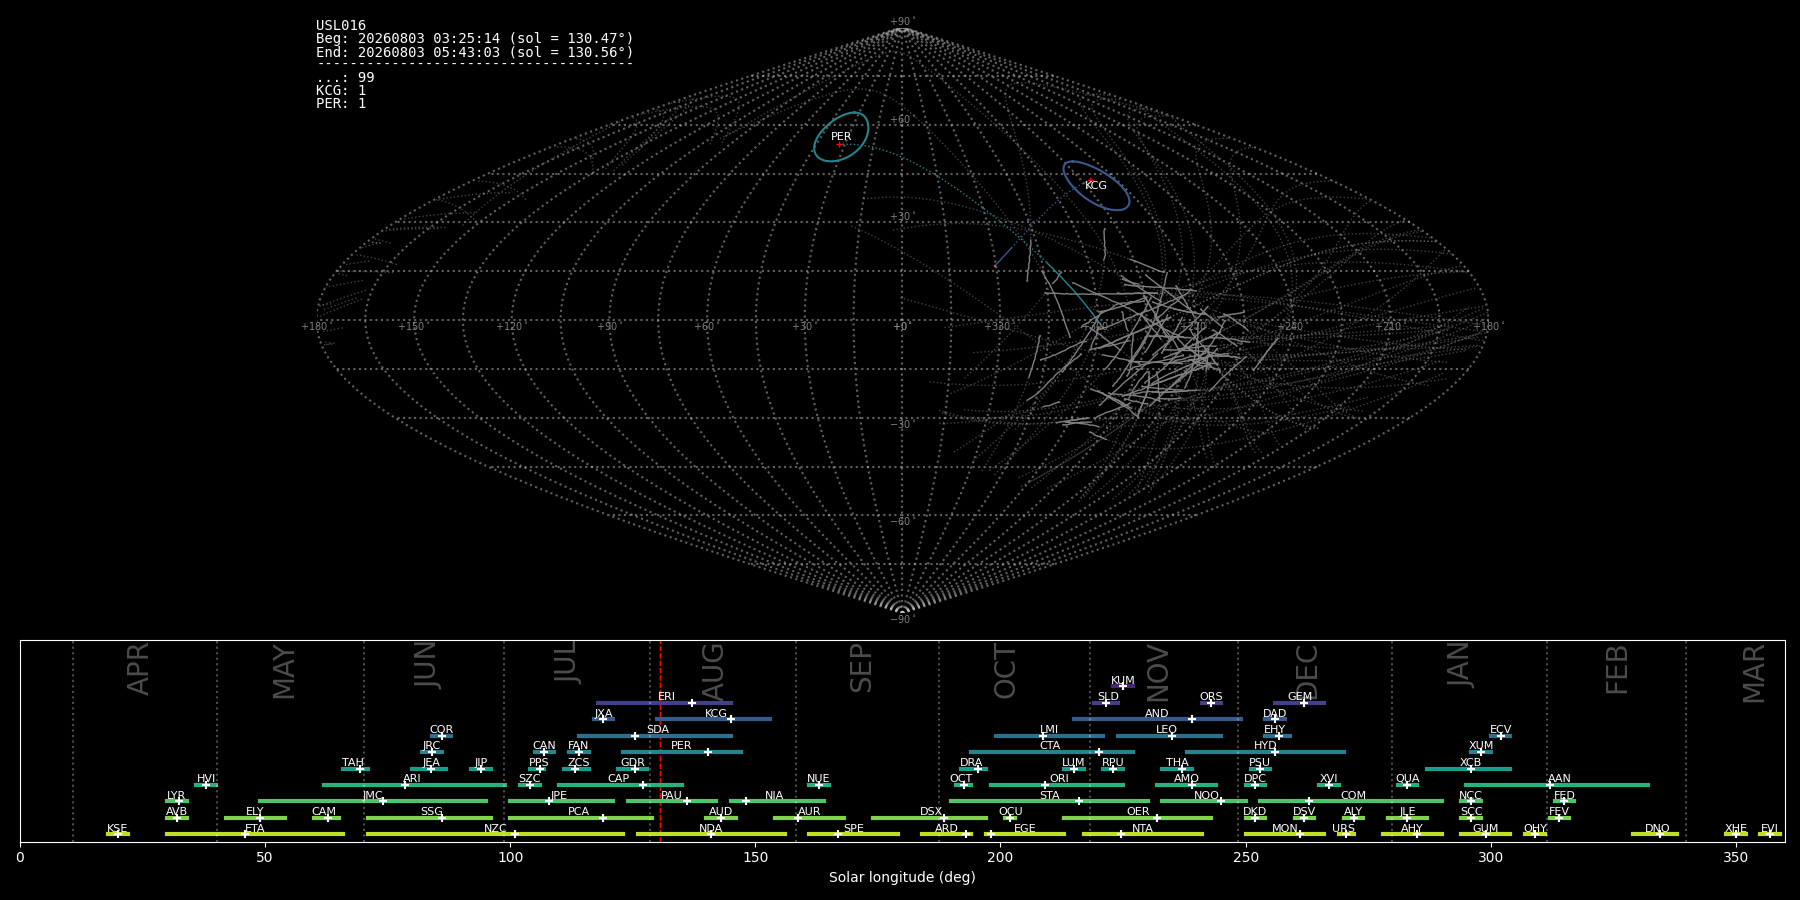Click the DEC month label on timeline

pyautogui.click(x=1307, y=671)
